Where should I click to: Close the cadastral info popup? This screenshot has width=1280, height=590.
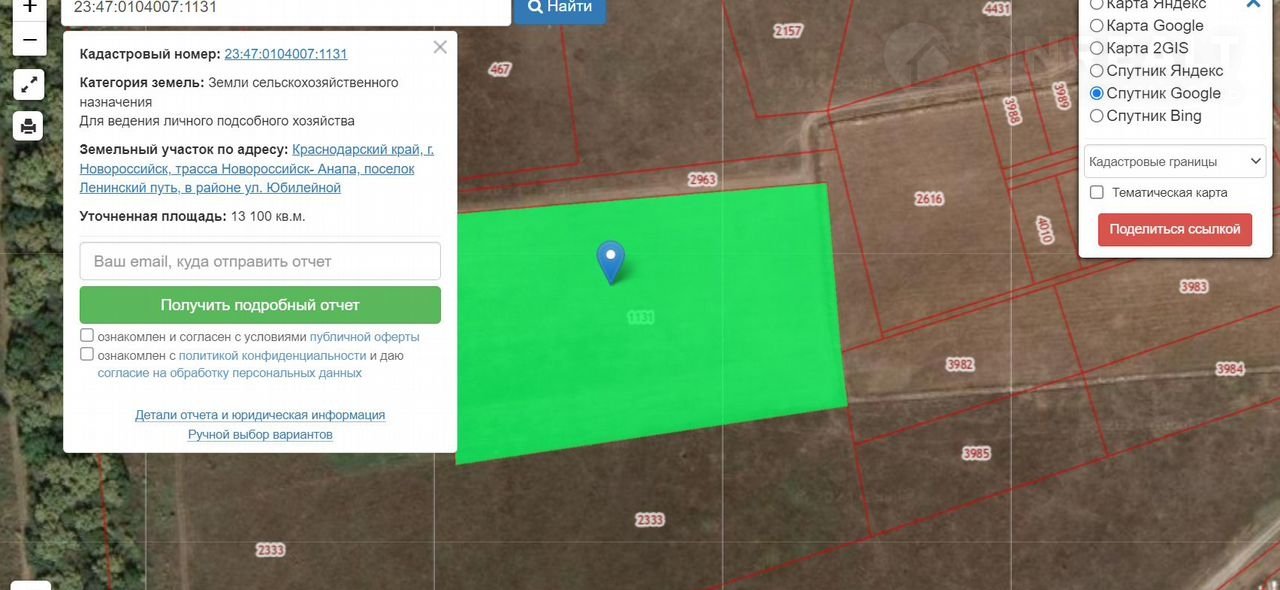point(440,47)
